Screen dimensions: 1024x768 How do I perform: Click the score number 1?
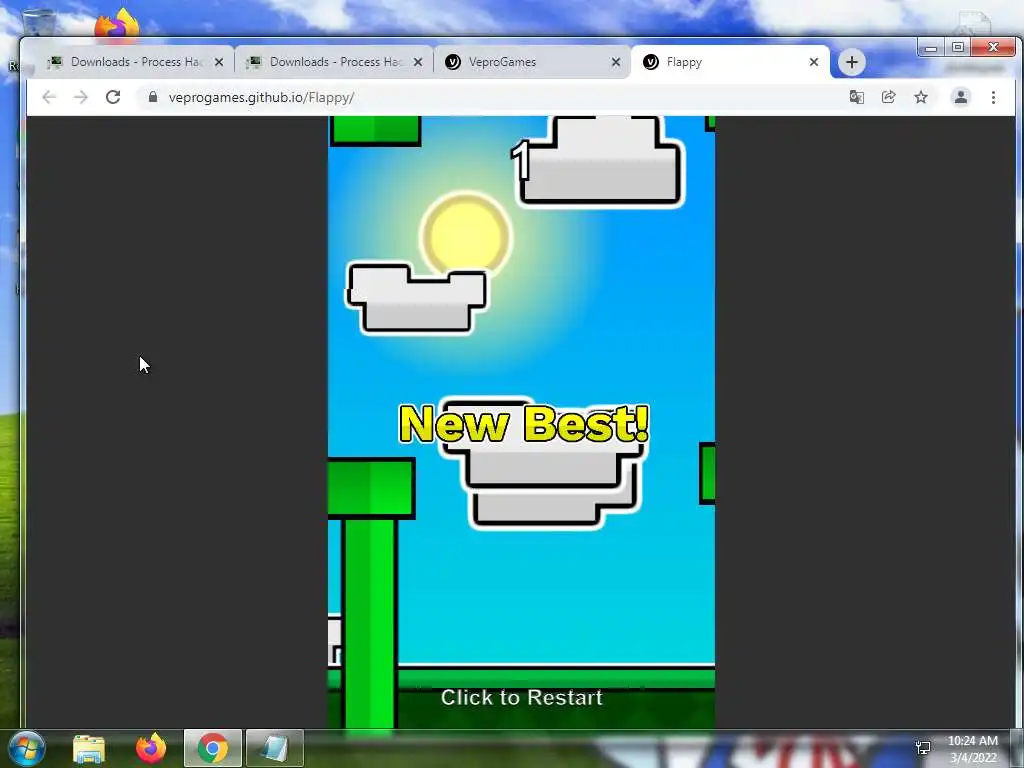point(521,160)
